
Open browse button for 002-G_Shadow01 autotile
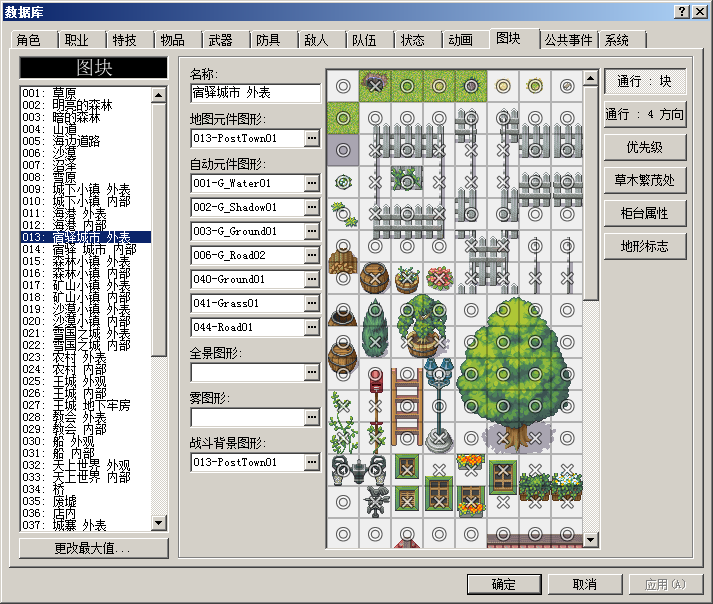click(x=312, y=207)
